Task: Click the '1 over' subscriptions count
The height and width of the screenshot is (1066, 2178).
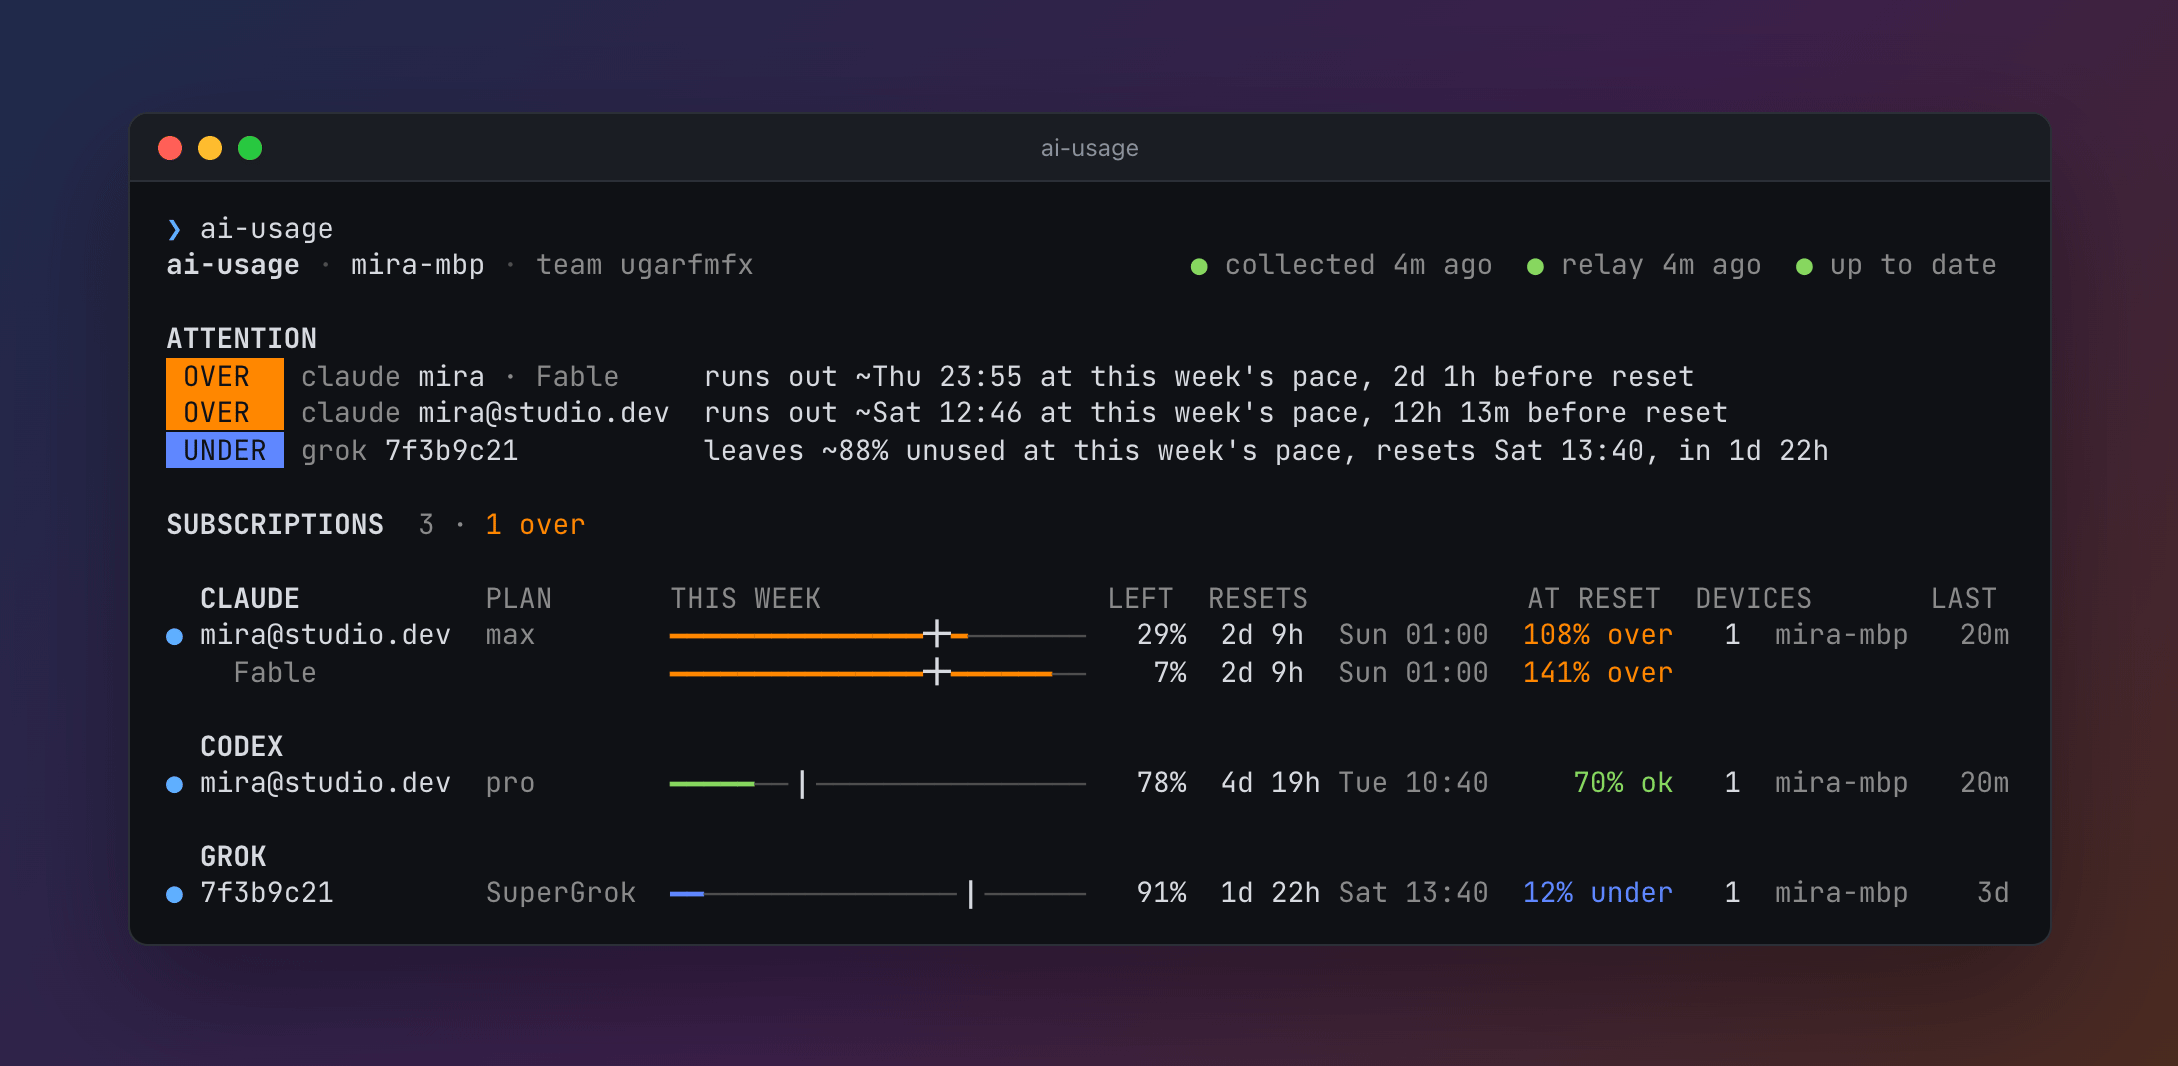Action: (535, 525)
